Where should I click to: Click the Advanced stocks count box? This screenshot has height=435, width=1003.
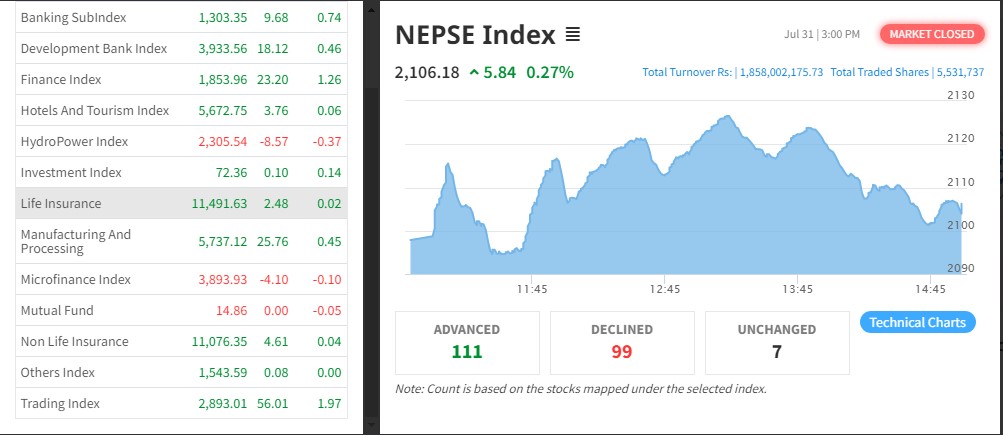(467, 342)
